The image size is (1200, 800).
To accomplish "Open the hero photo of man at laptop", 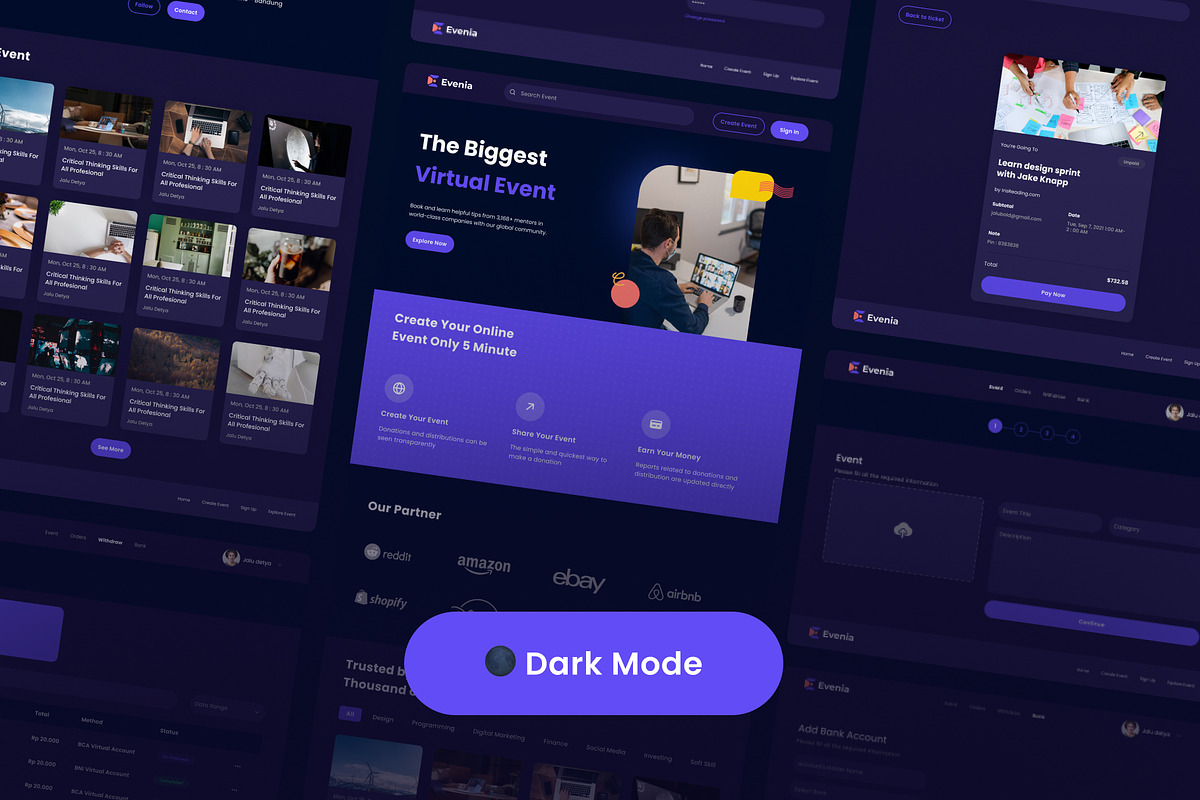I will point(695,255).
